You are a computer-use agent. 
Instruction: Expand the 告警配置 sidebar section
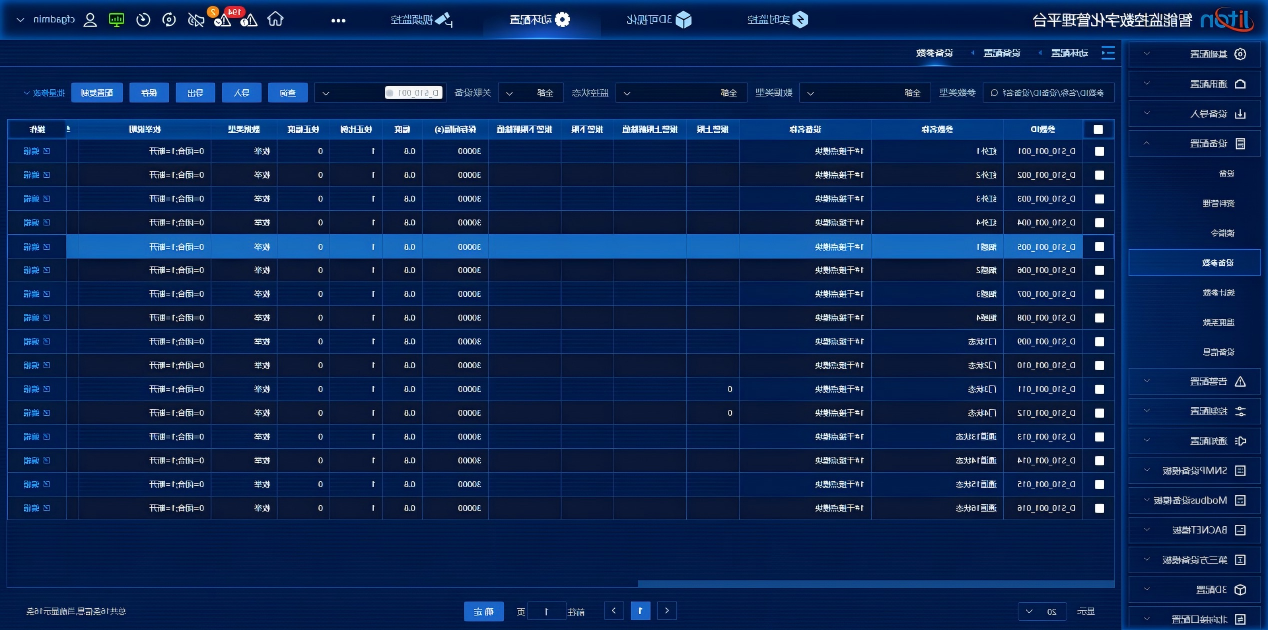(x=1196, y=381)
